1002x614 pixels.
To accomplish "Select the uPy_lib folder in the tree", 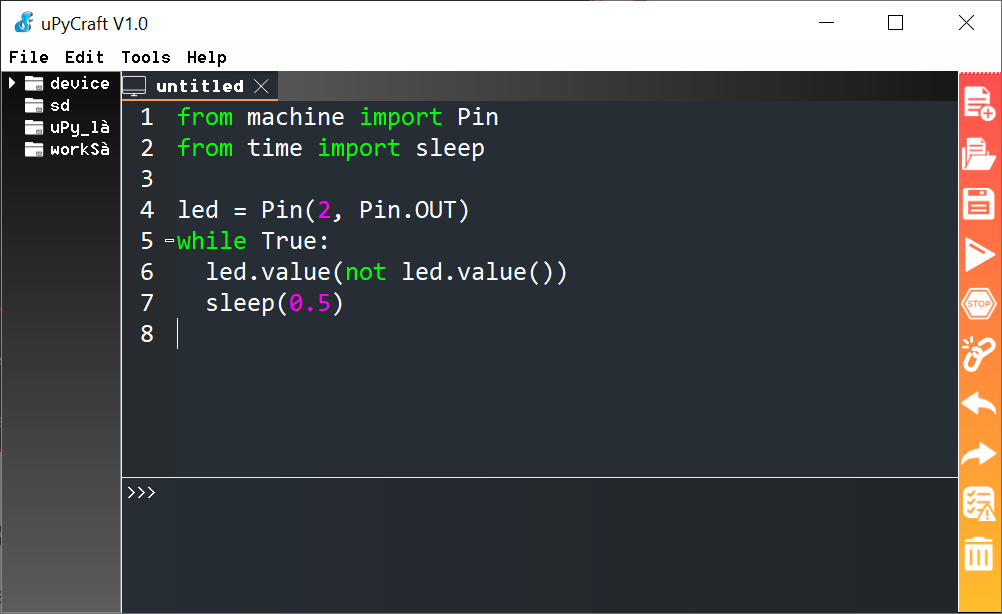I will (x=78, y=127).
